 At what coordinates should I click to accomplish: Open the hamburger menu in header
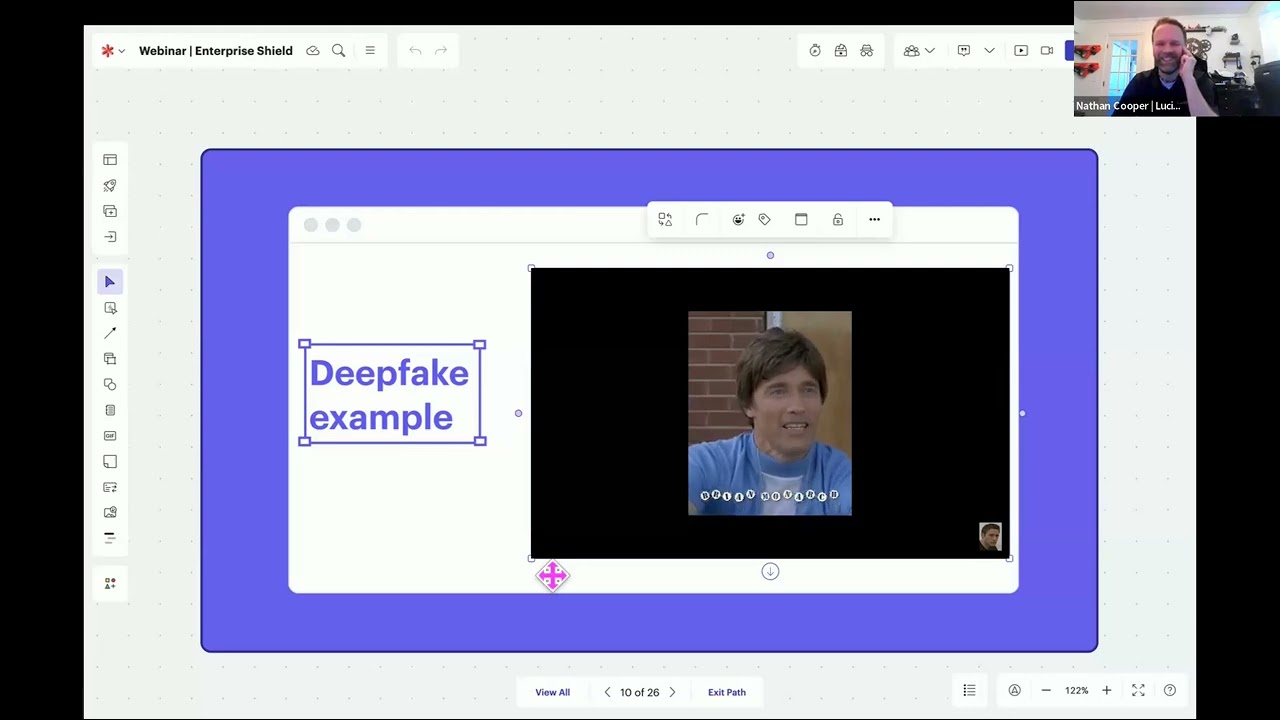coord(370,51)
